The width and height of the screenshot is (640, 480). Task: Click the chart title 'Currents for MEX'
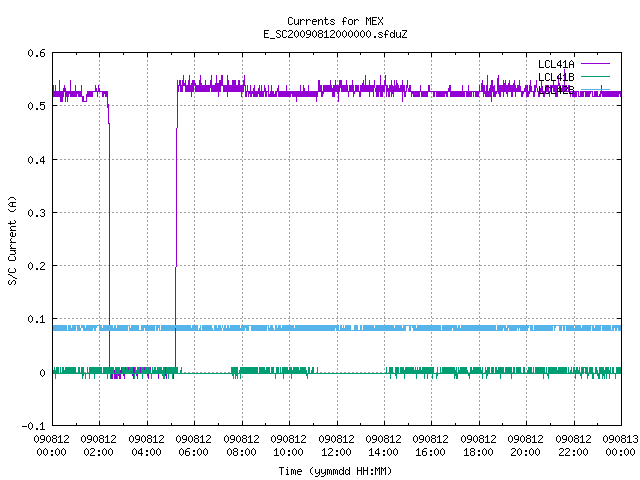[335, 21]
